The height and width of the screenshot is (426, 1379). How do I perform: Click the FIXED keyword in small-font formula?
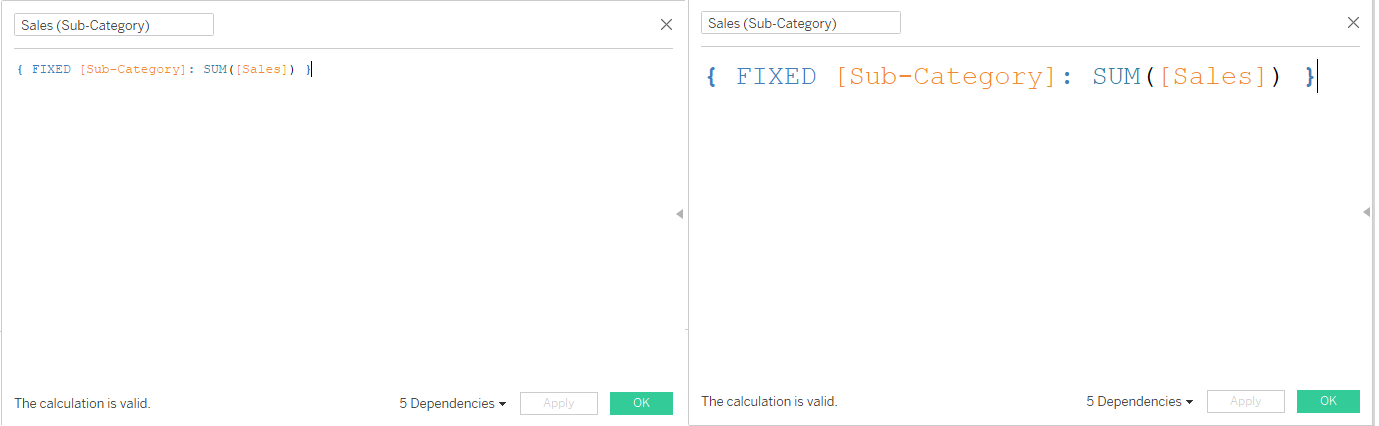[x=51, y=69]
